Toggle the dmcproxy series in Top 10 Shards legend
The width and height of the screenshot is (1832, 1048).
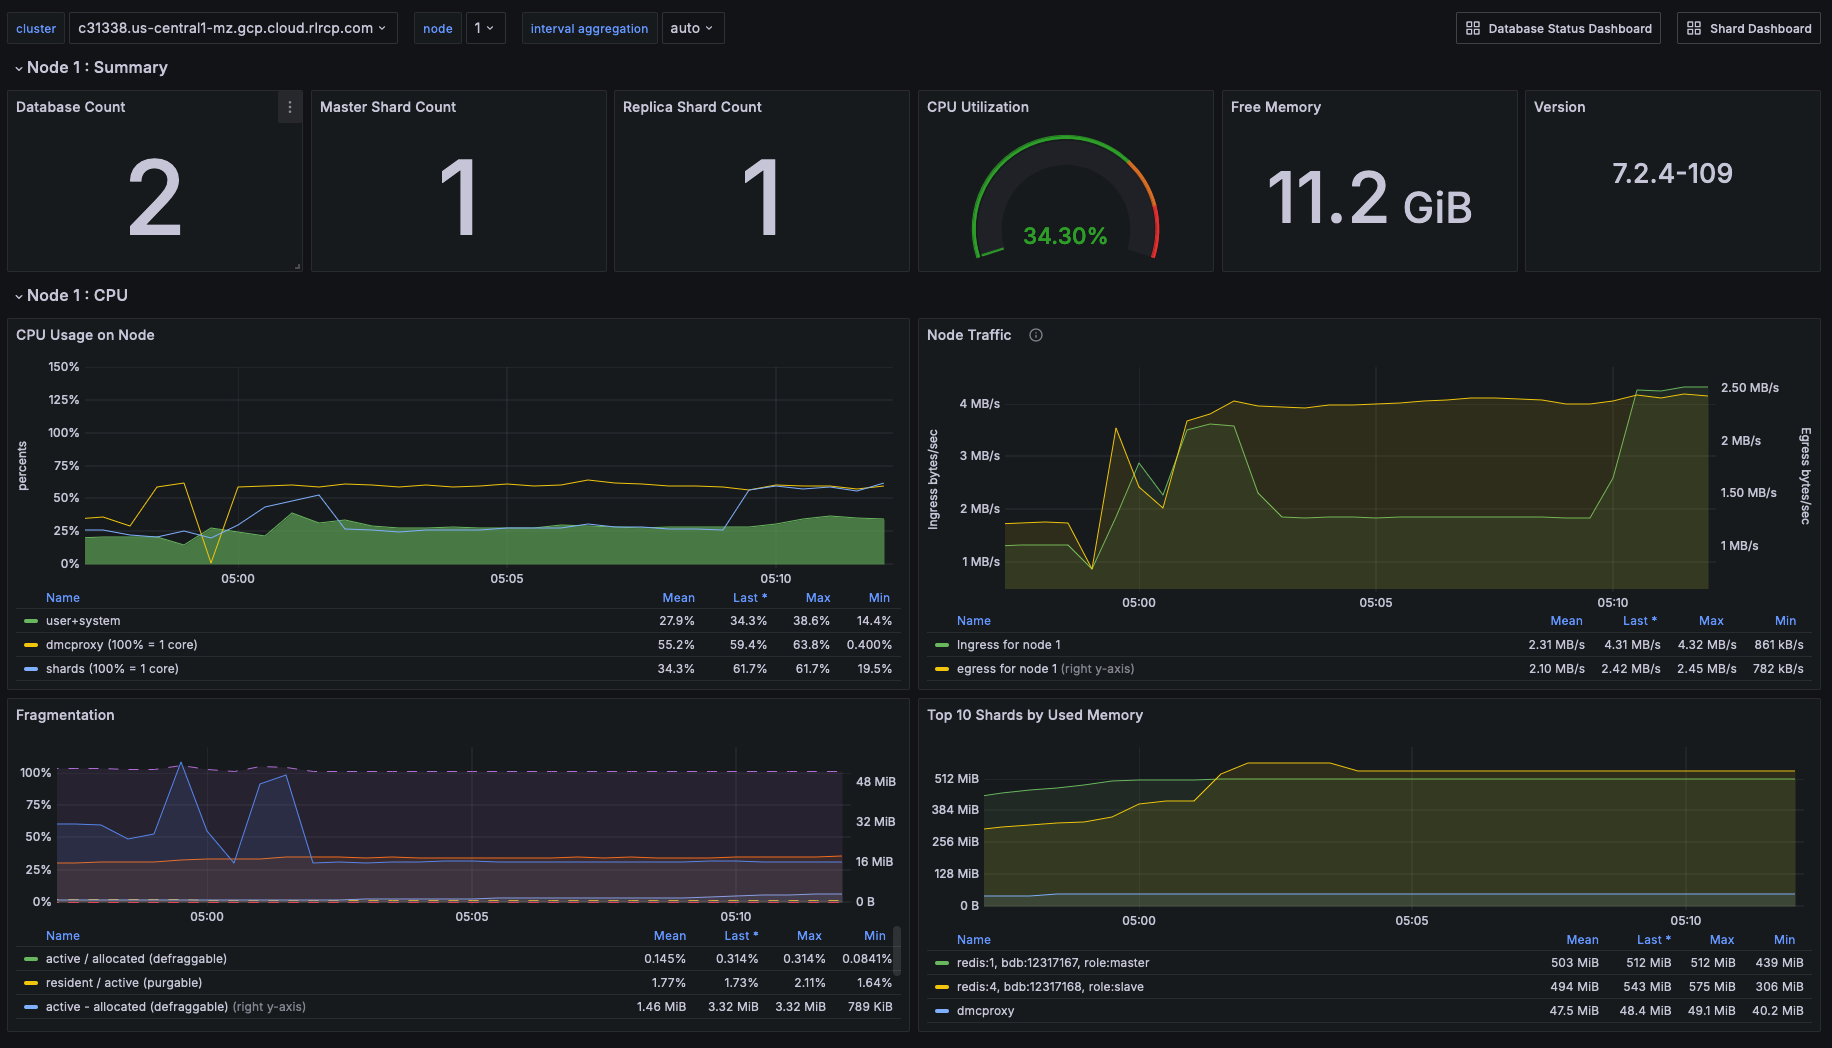(x=986, y=1010)
